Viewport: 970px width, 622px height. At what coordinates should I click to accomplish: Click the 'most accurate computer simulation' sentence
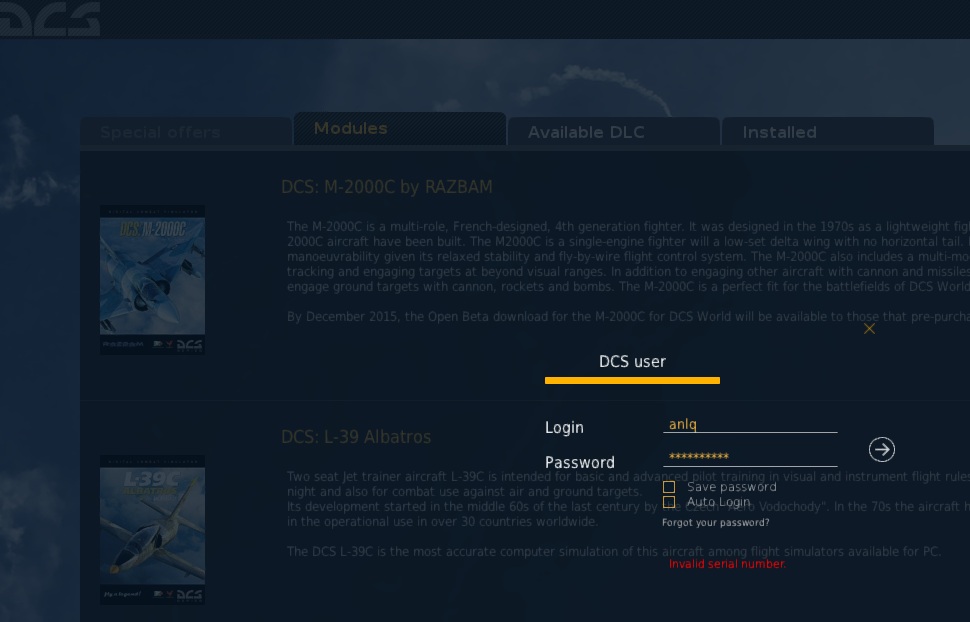(614, 551)
